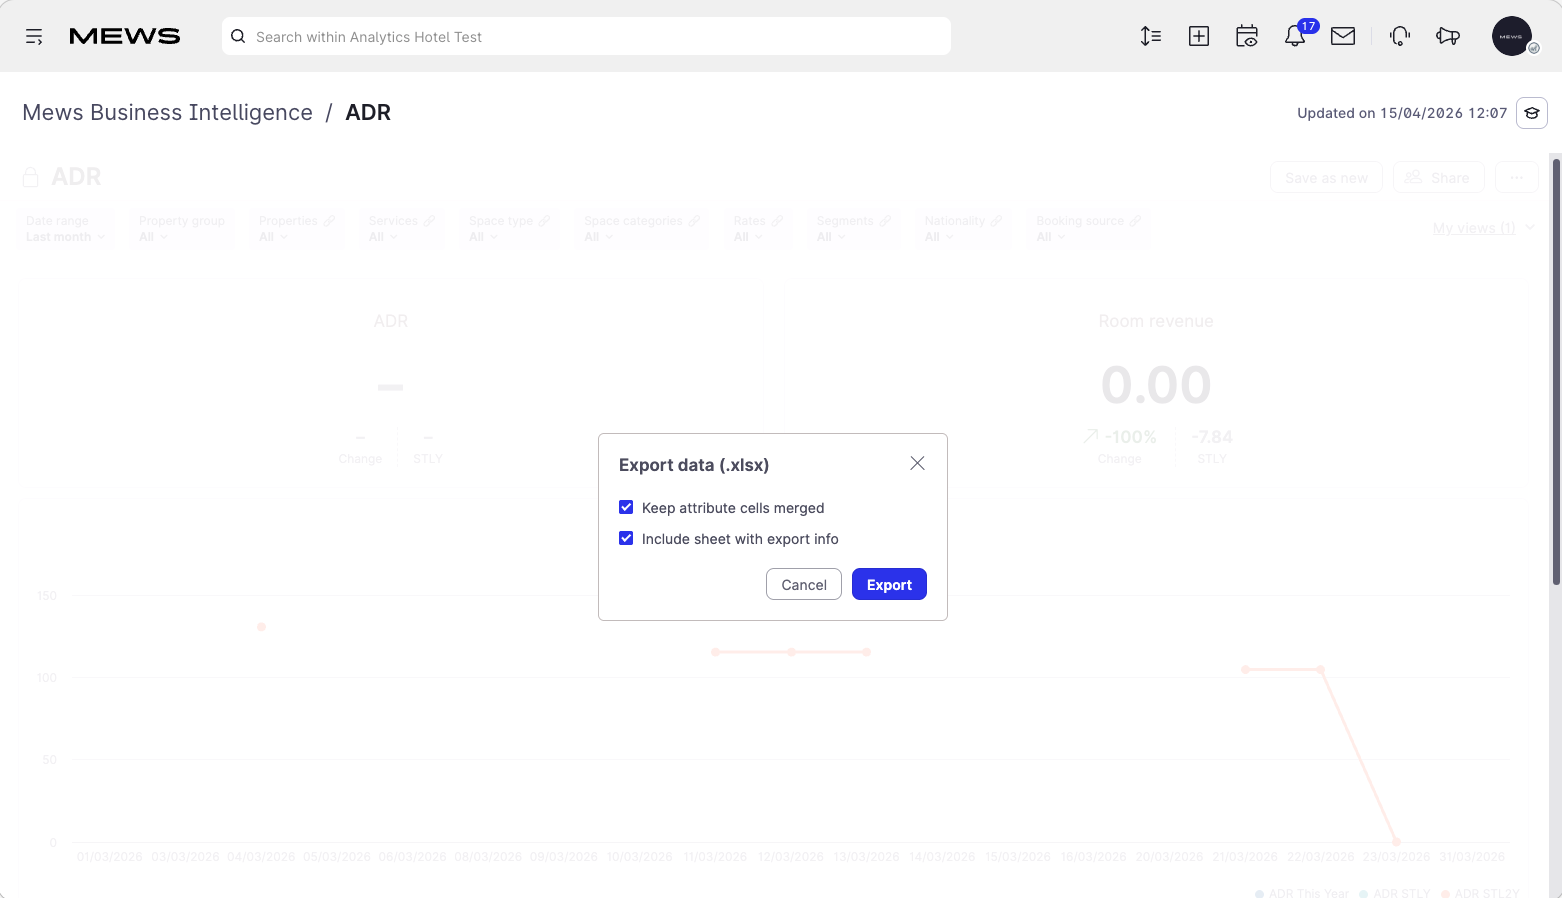Open the mail envelope icon
The image size is (1562, 898).
click(x=1343, y=36)
